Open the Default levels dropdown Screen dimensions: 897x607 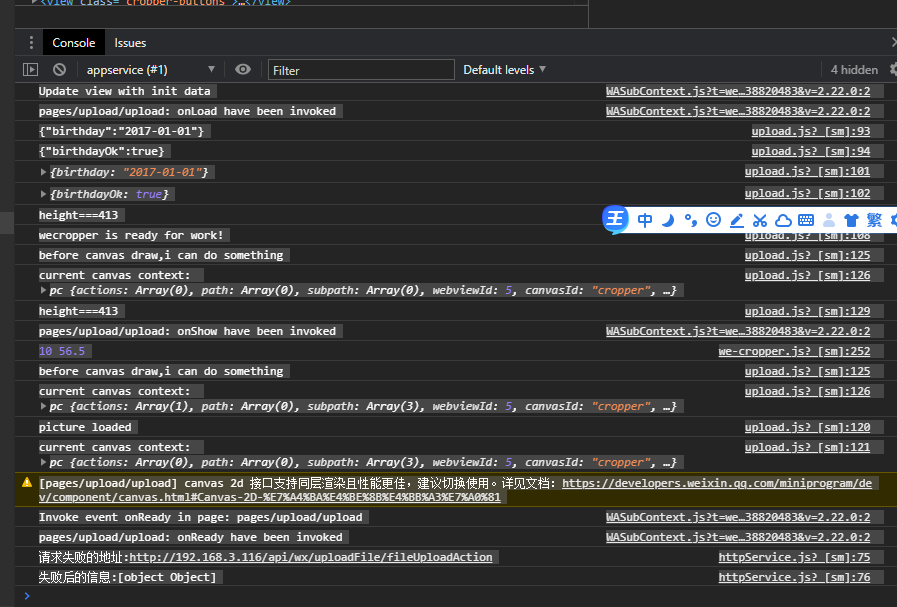[x=505, y=70]
